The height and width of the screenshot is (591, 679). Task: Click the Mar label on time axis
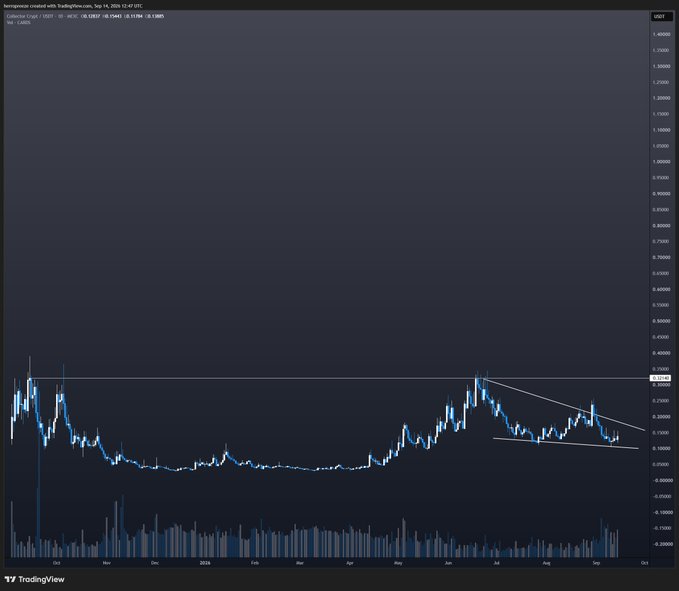300,563
